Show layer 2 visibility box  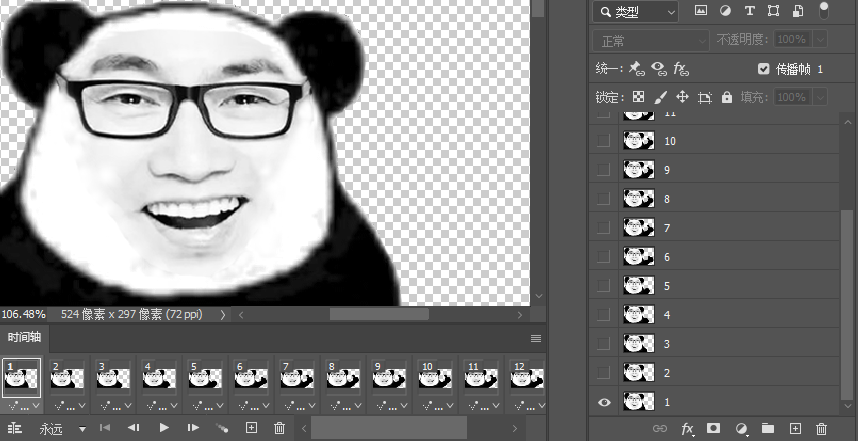pyautogui.click(x=604, y=373)
